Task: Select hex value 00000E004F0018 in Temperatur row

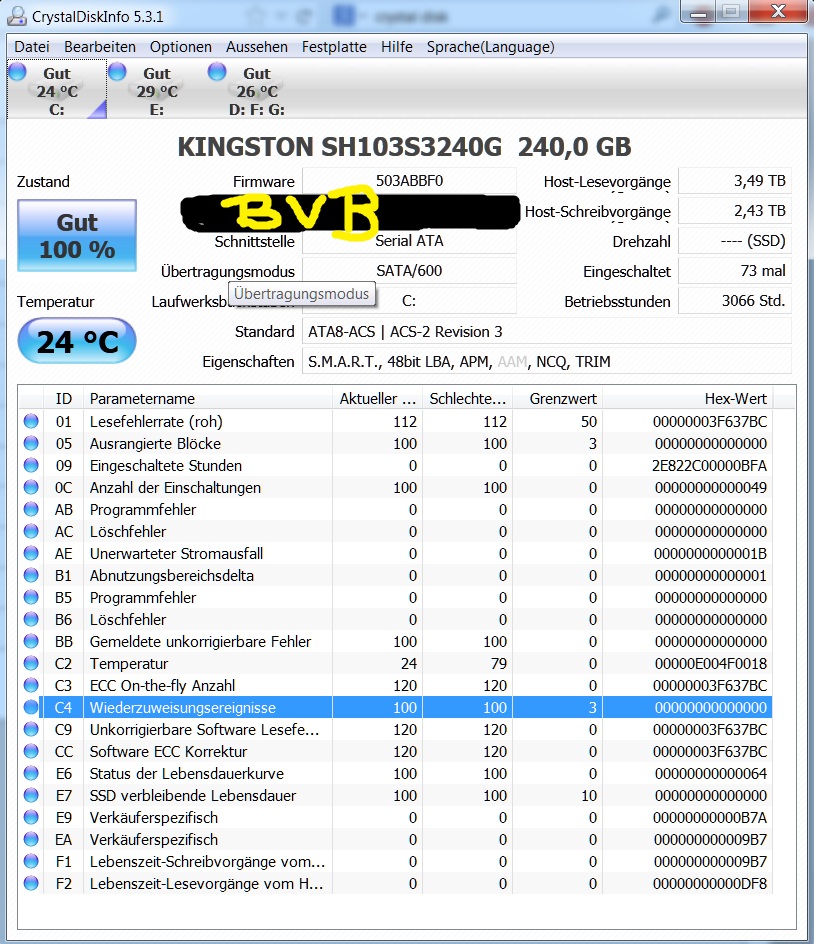Action: pyautogui.click(x=710, y=663)
